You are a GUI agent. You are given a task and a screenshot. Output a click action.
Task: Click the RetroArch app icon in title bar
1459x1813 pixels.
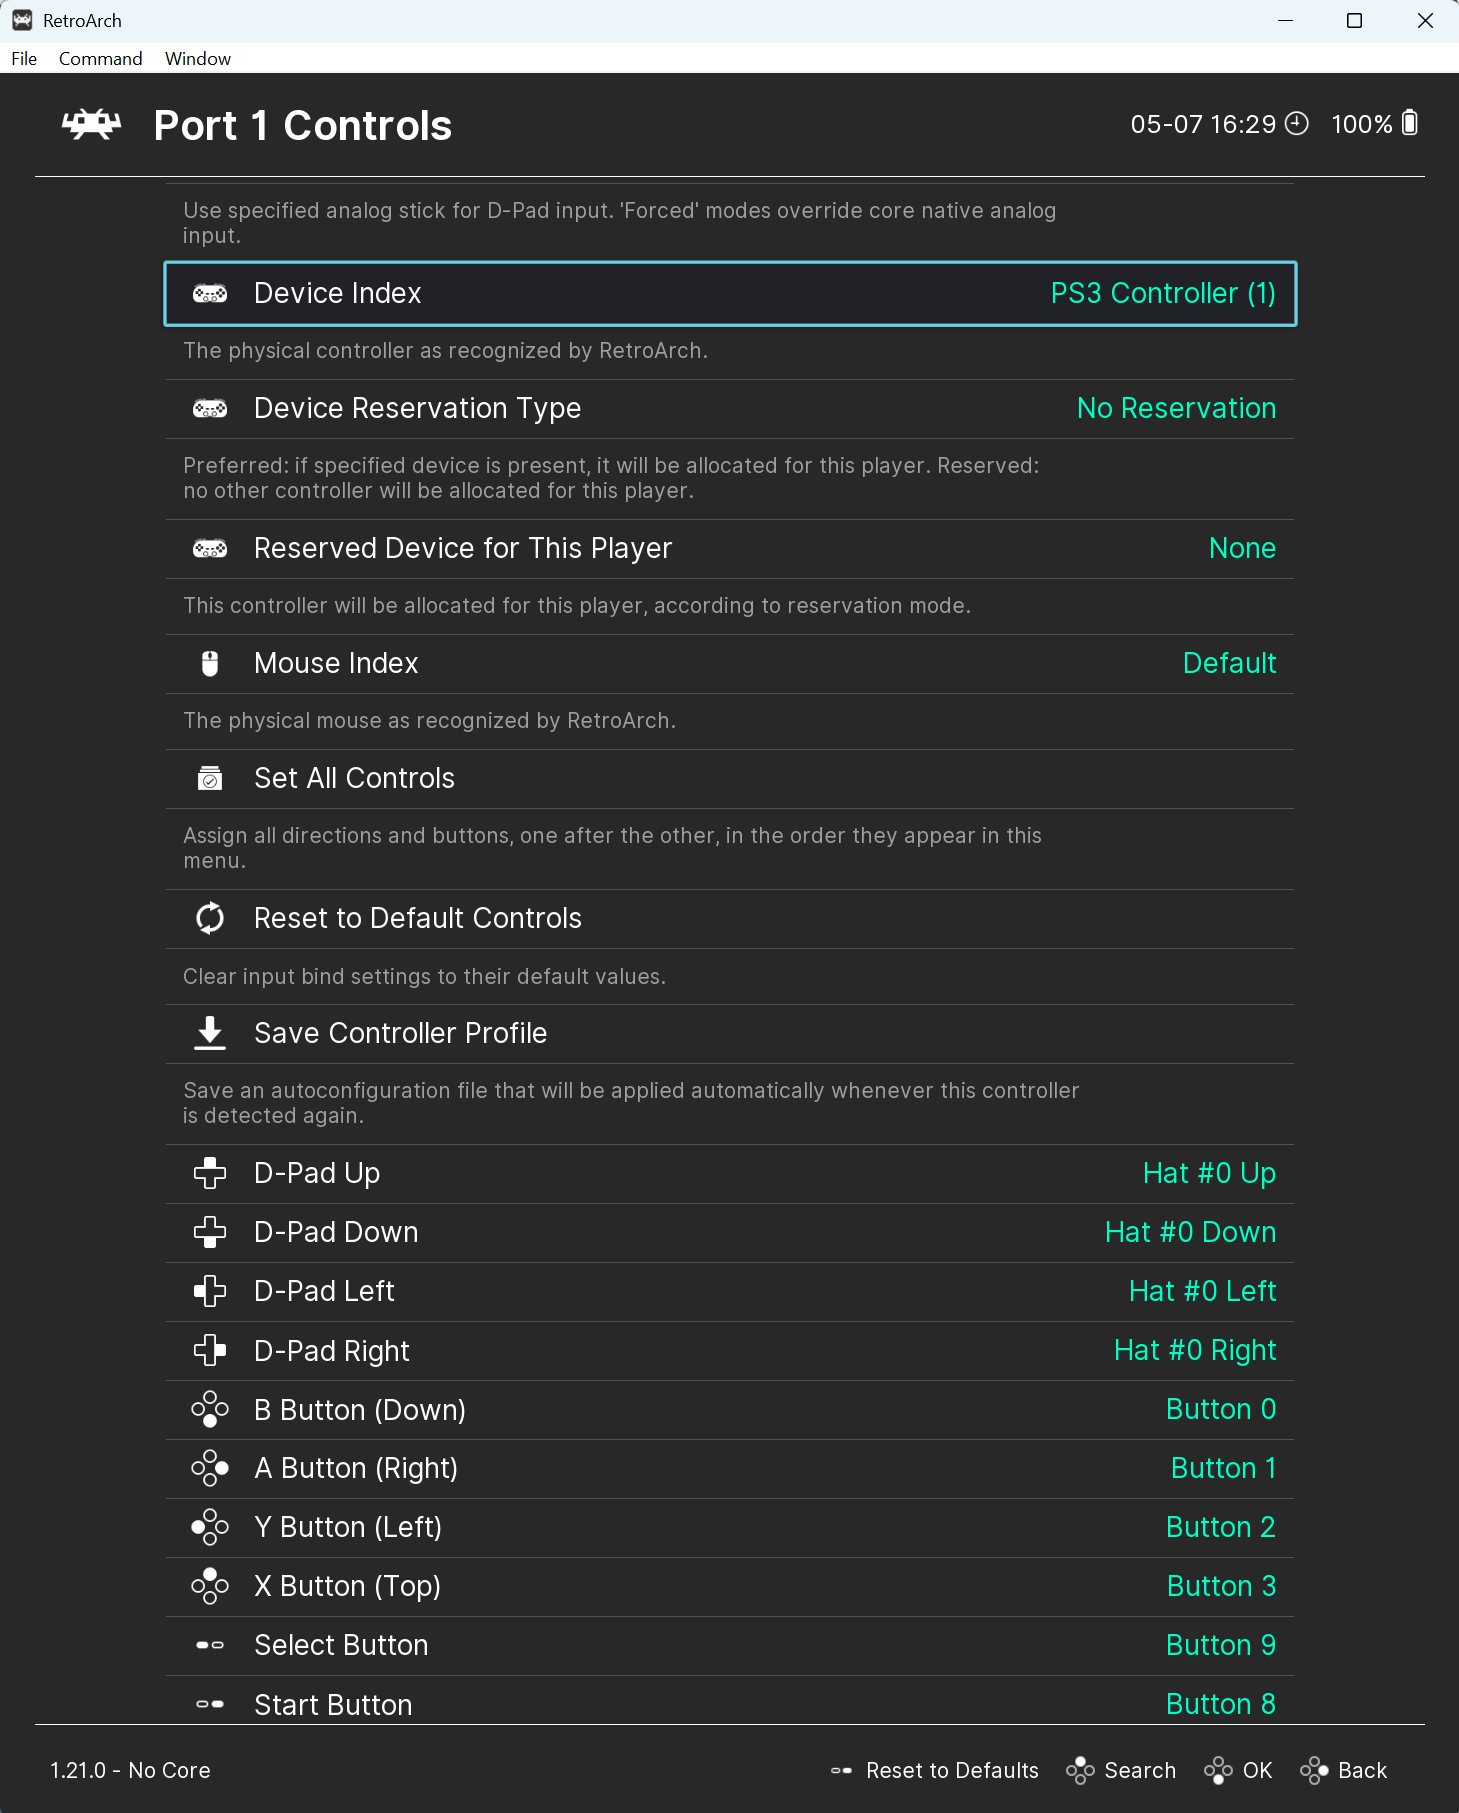(x=22, y=20)
